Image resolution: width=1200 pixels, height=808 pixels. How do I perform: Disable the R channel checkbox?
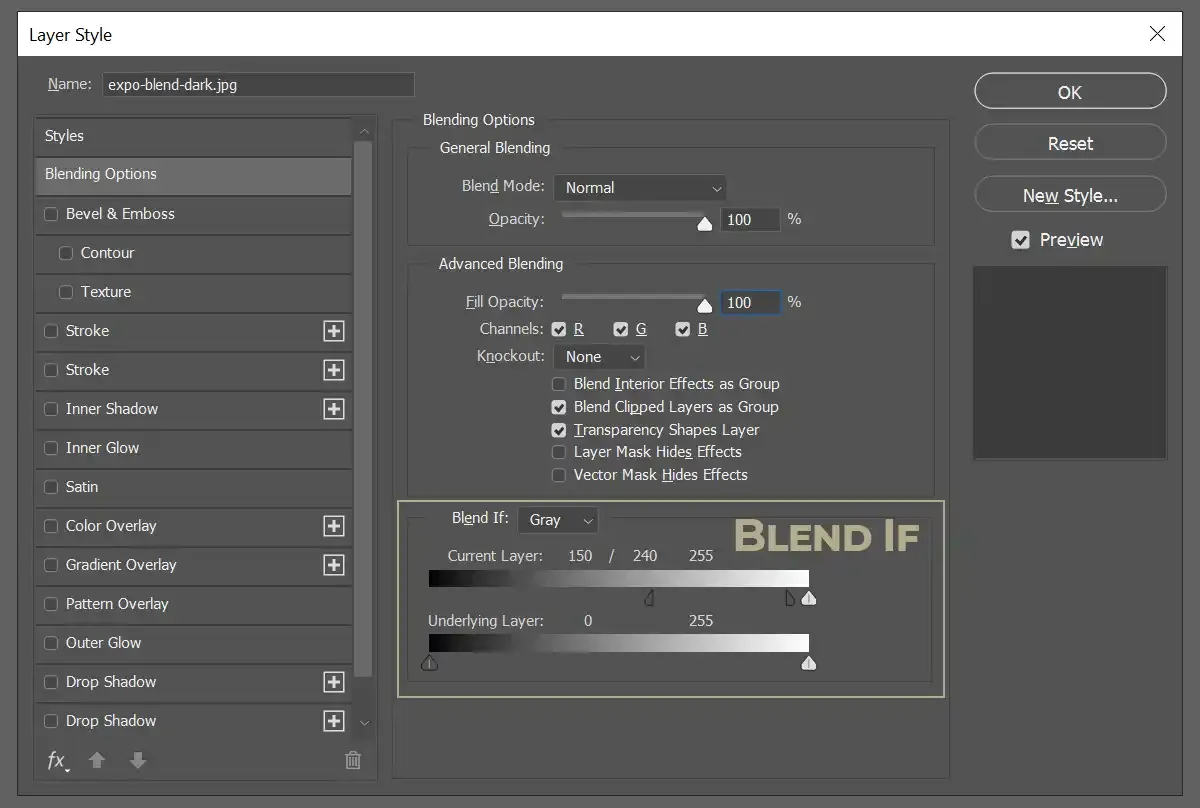point(557,329)
